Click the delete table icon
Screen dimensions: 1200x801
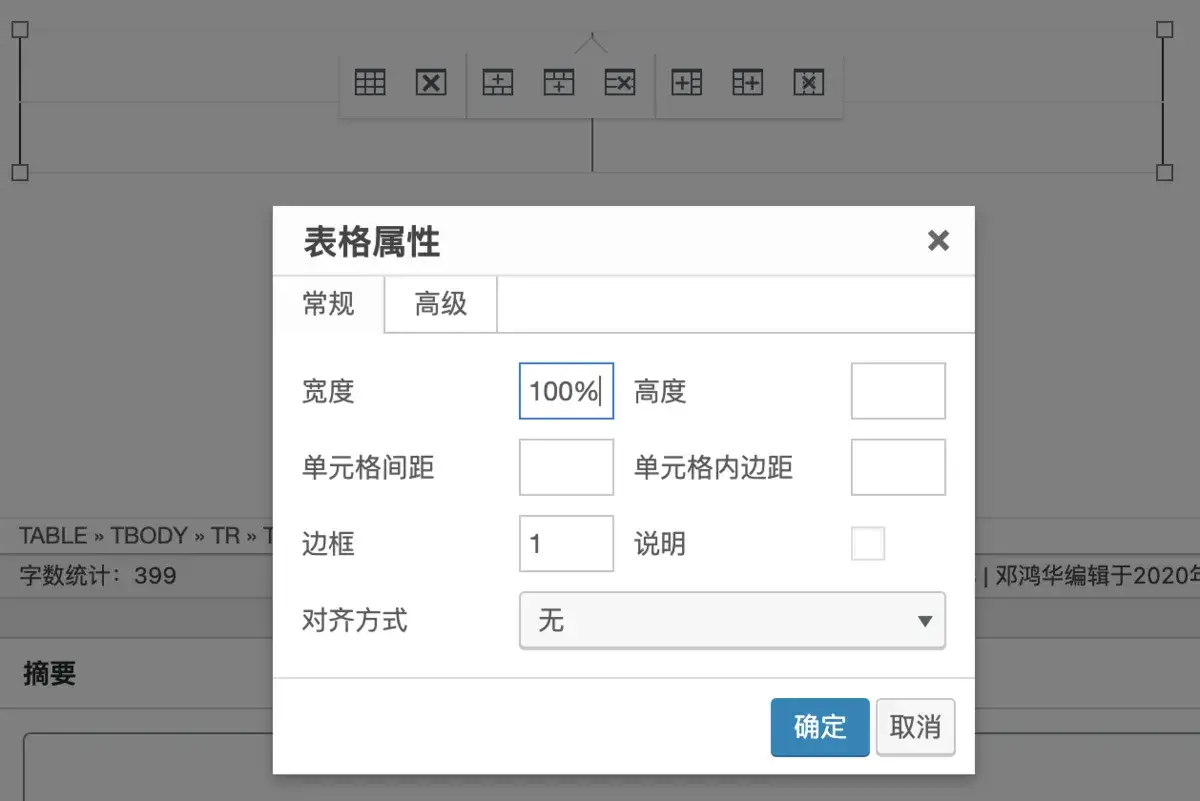click(431, 83)
